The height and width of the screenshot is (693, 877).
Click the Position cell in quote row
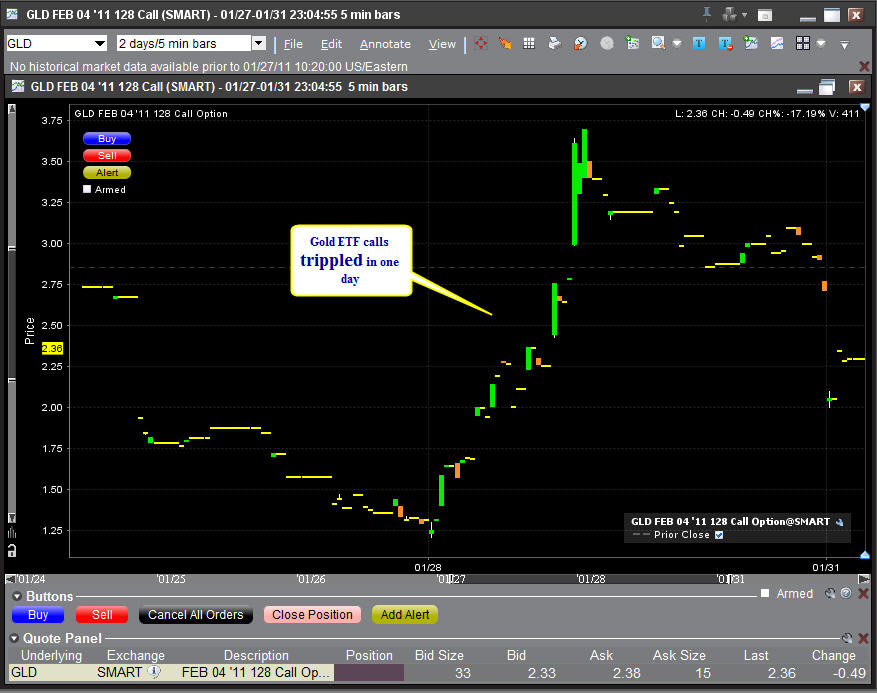point(369,672)
